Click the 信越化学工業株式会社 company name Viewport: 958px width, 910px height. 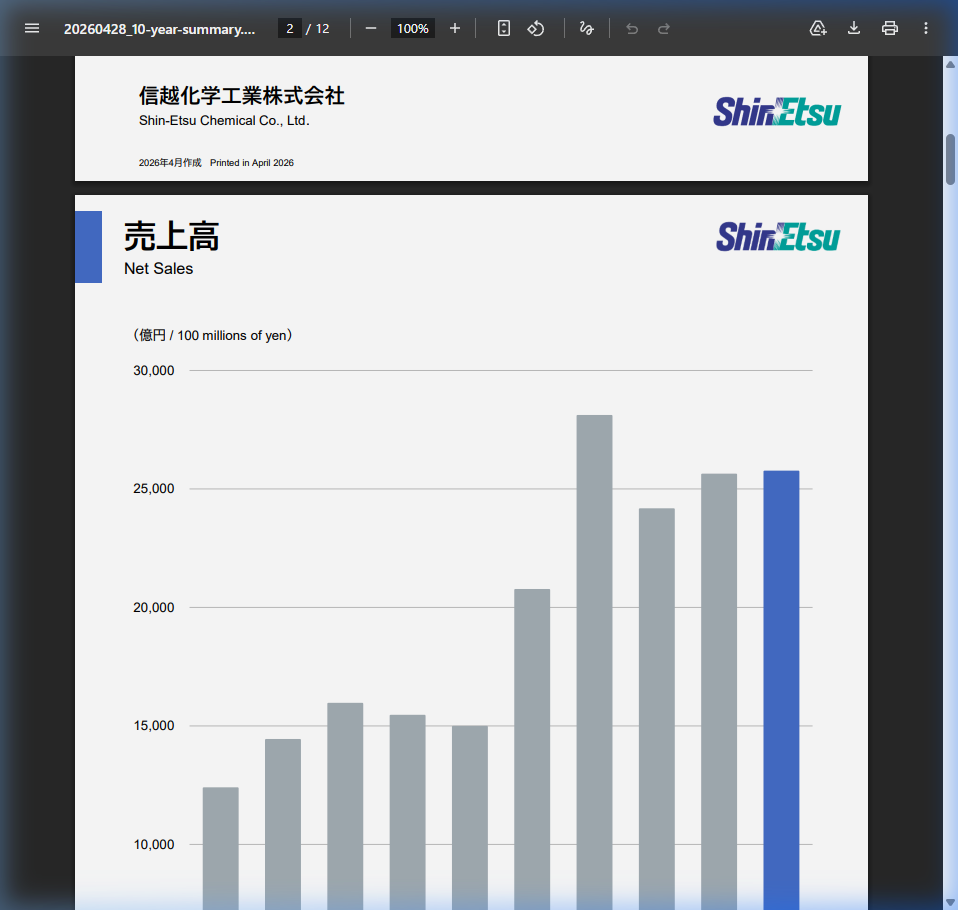(x=241, y=95)
